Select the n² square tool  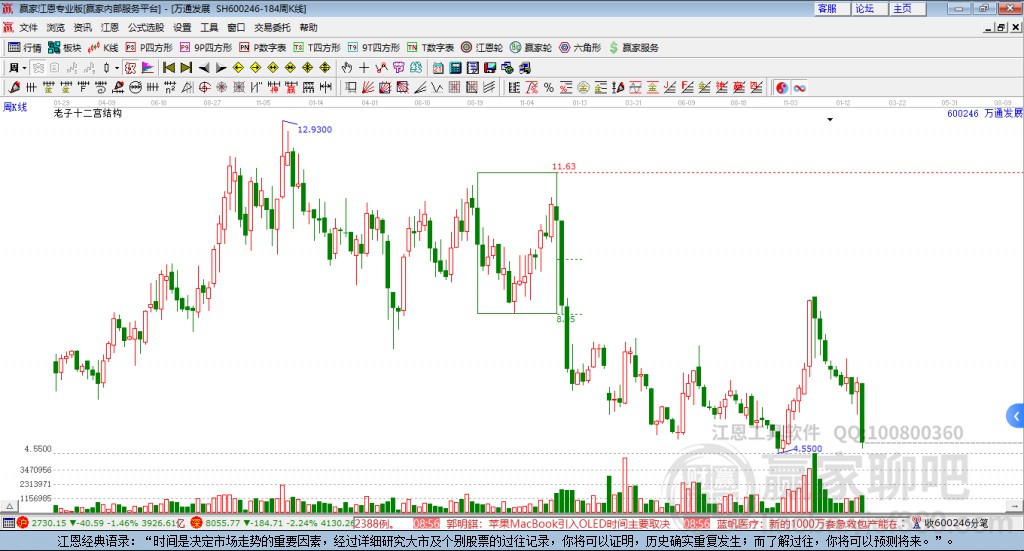(x=170, y=87)
